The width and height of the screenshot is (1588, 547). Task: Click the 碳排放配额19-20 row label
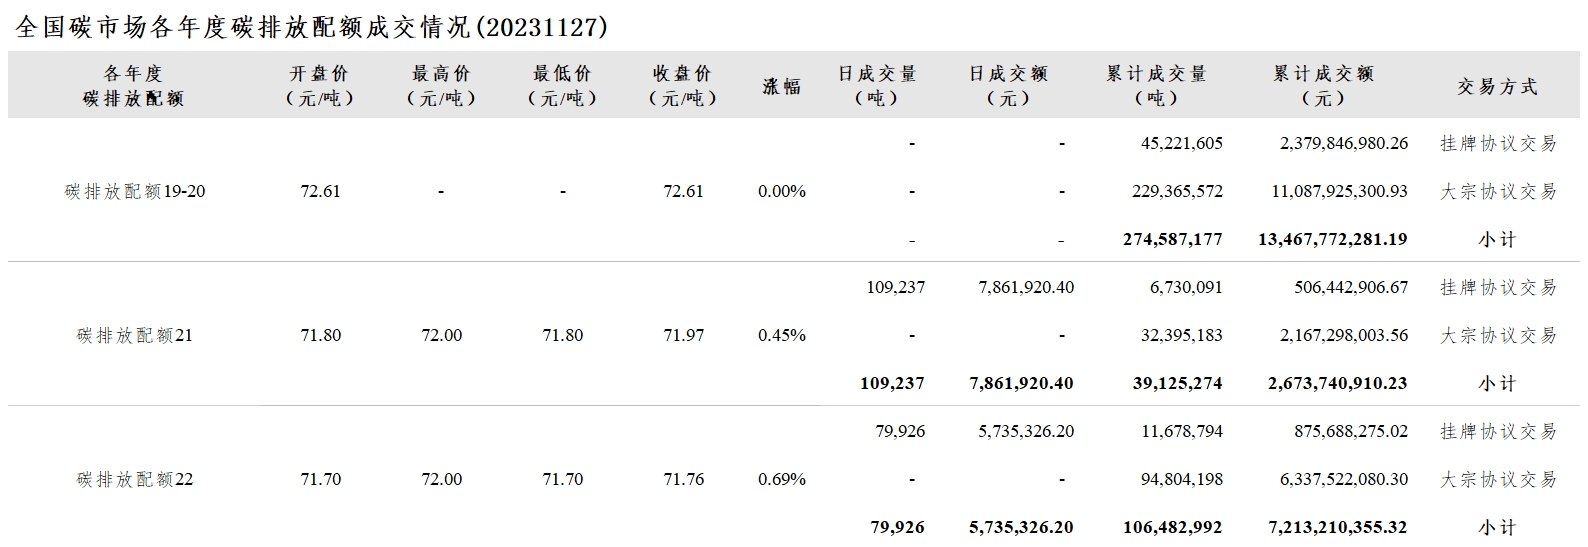[135, 191]
